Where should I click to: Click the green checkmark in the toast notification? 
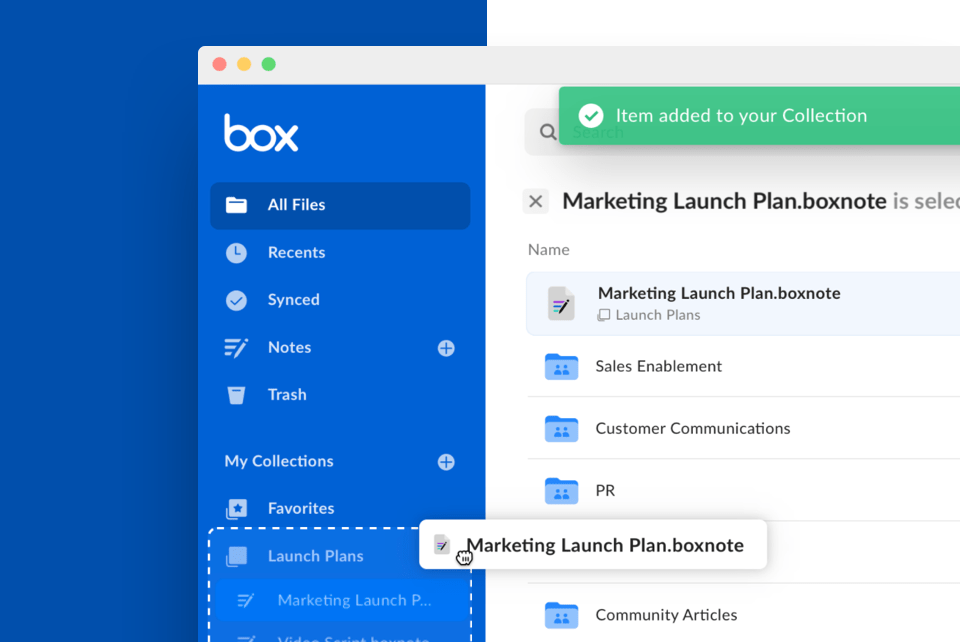coord(590,115)
